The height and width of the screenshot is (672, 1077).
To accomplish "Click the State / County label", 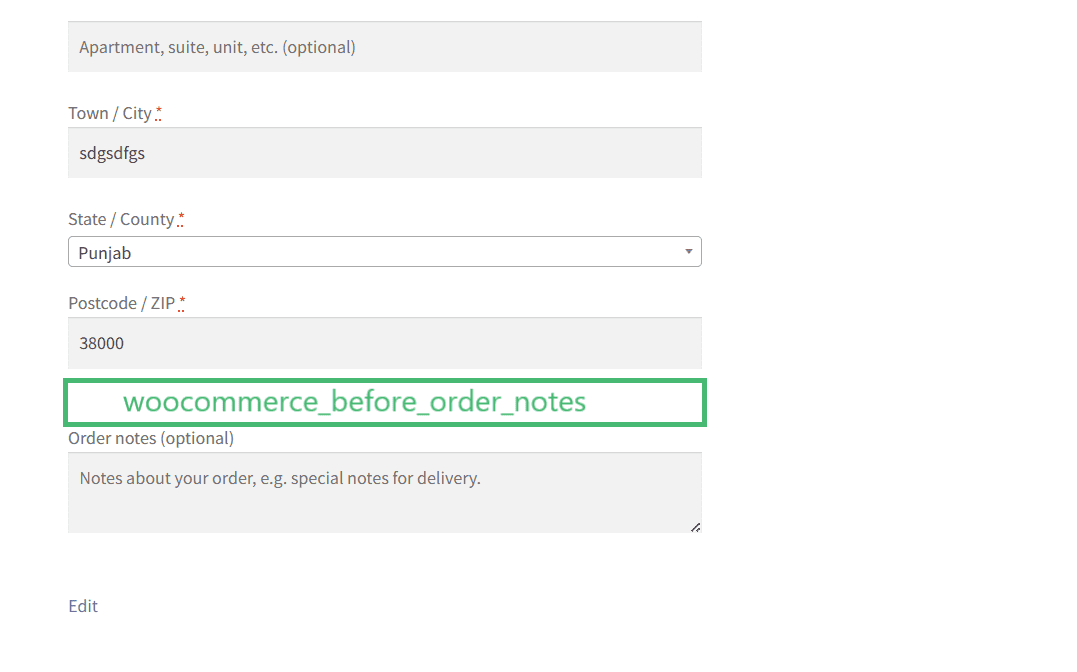I will [121, 219].
